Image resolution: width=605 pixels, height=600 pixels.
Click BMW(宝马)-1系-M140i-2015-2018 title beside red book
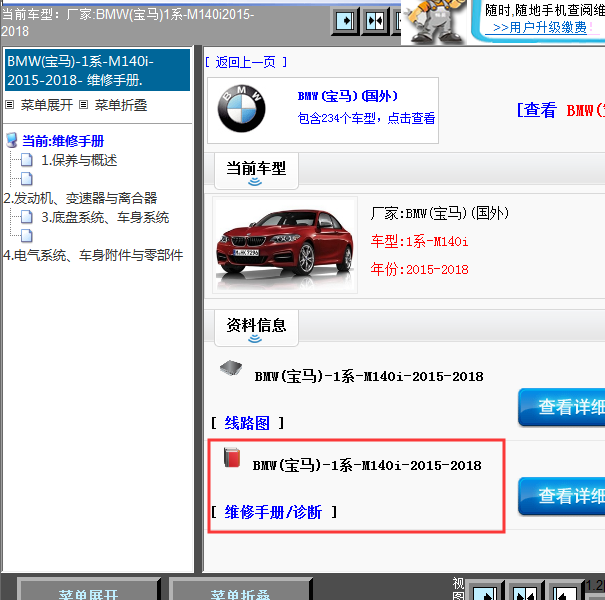(x=367, y=465)
